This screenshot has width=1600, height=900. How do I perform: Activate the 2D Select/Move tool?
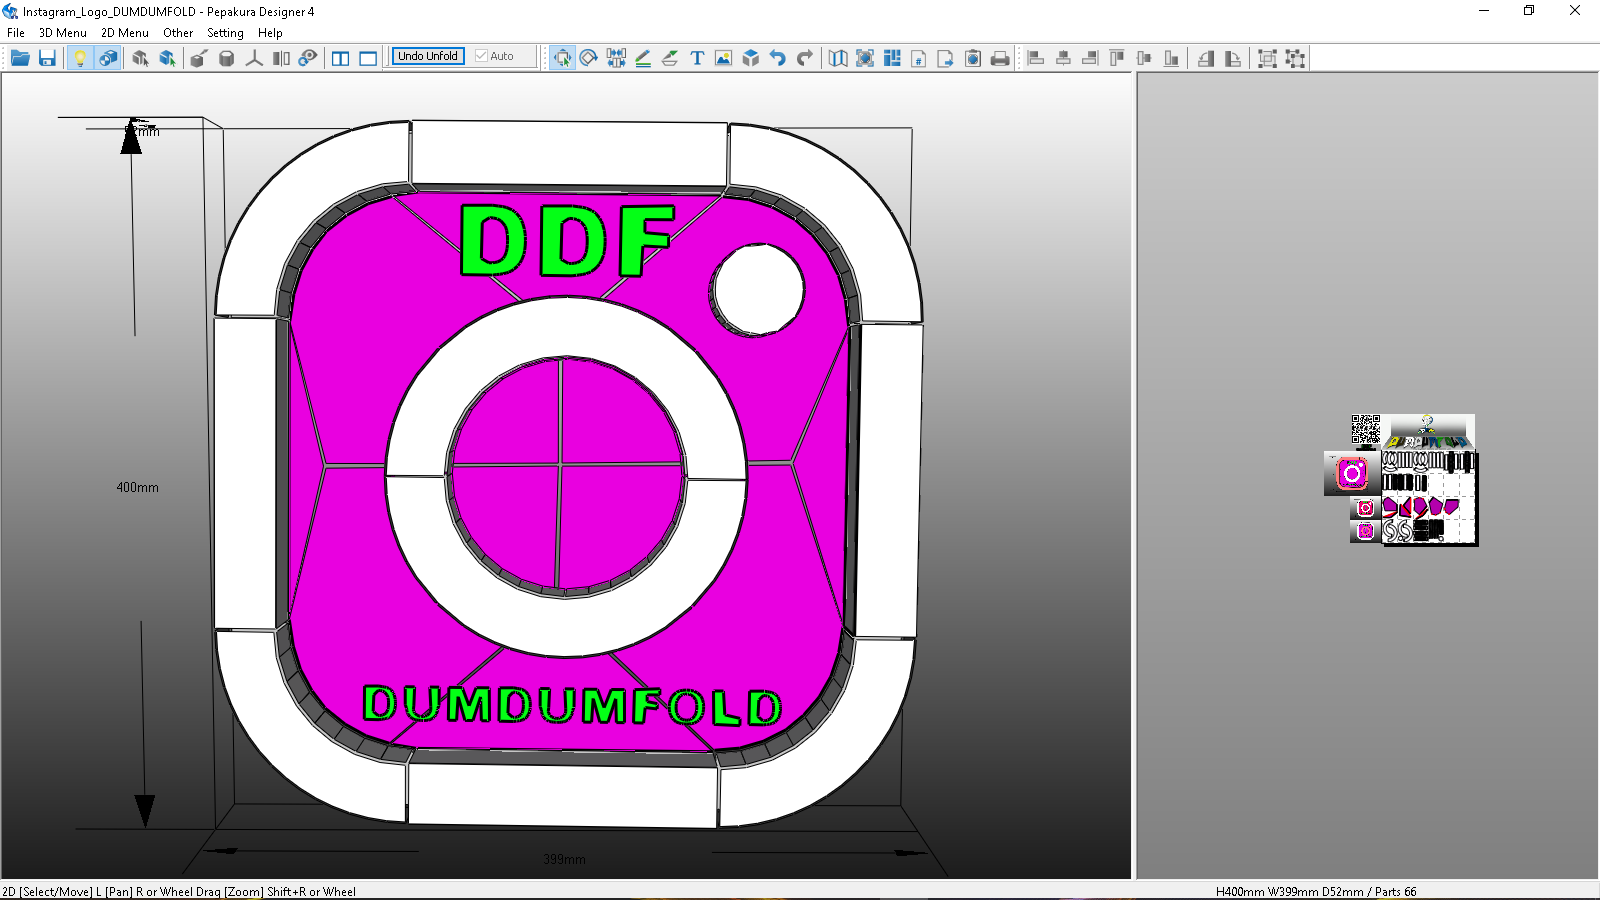[562, 57]
